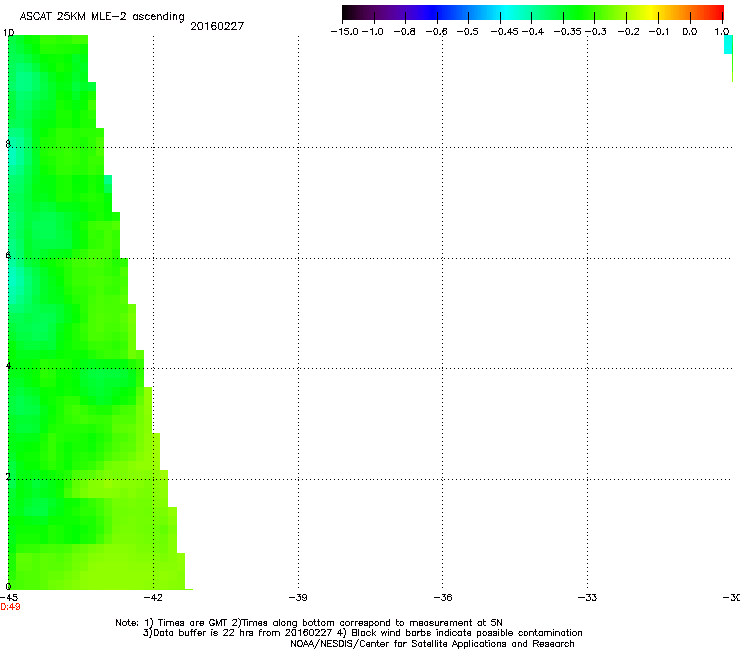The height and width of the screenshot is (650, 740).
Task: Click the '-33' longitude axis label
Action: coord(587,598)
